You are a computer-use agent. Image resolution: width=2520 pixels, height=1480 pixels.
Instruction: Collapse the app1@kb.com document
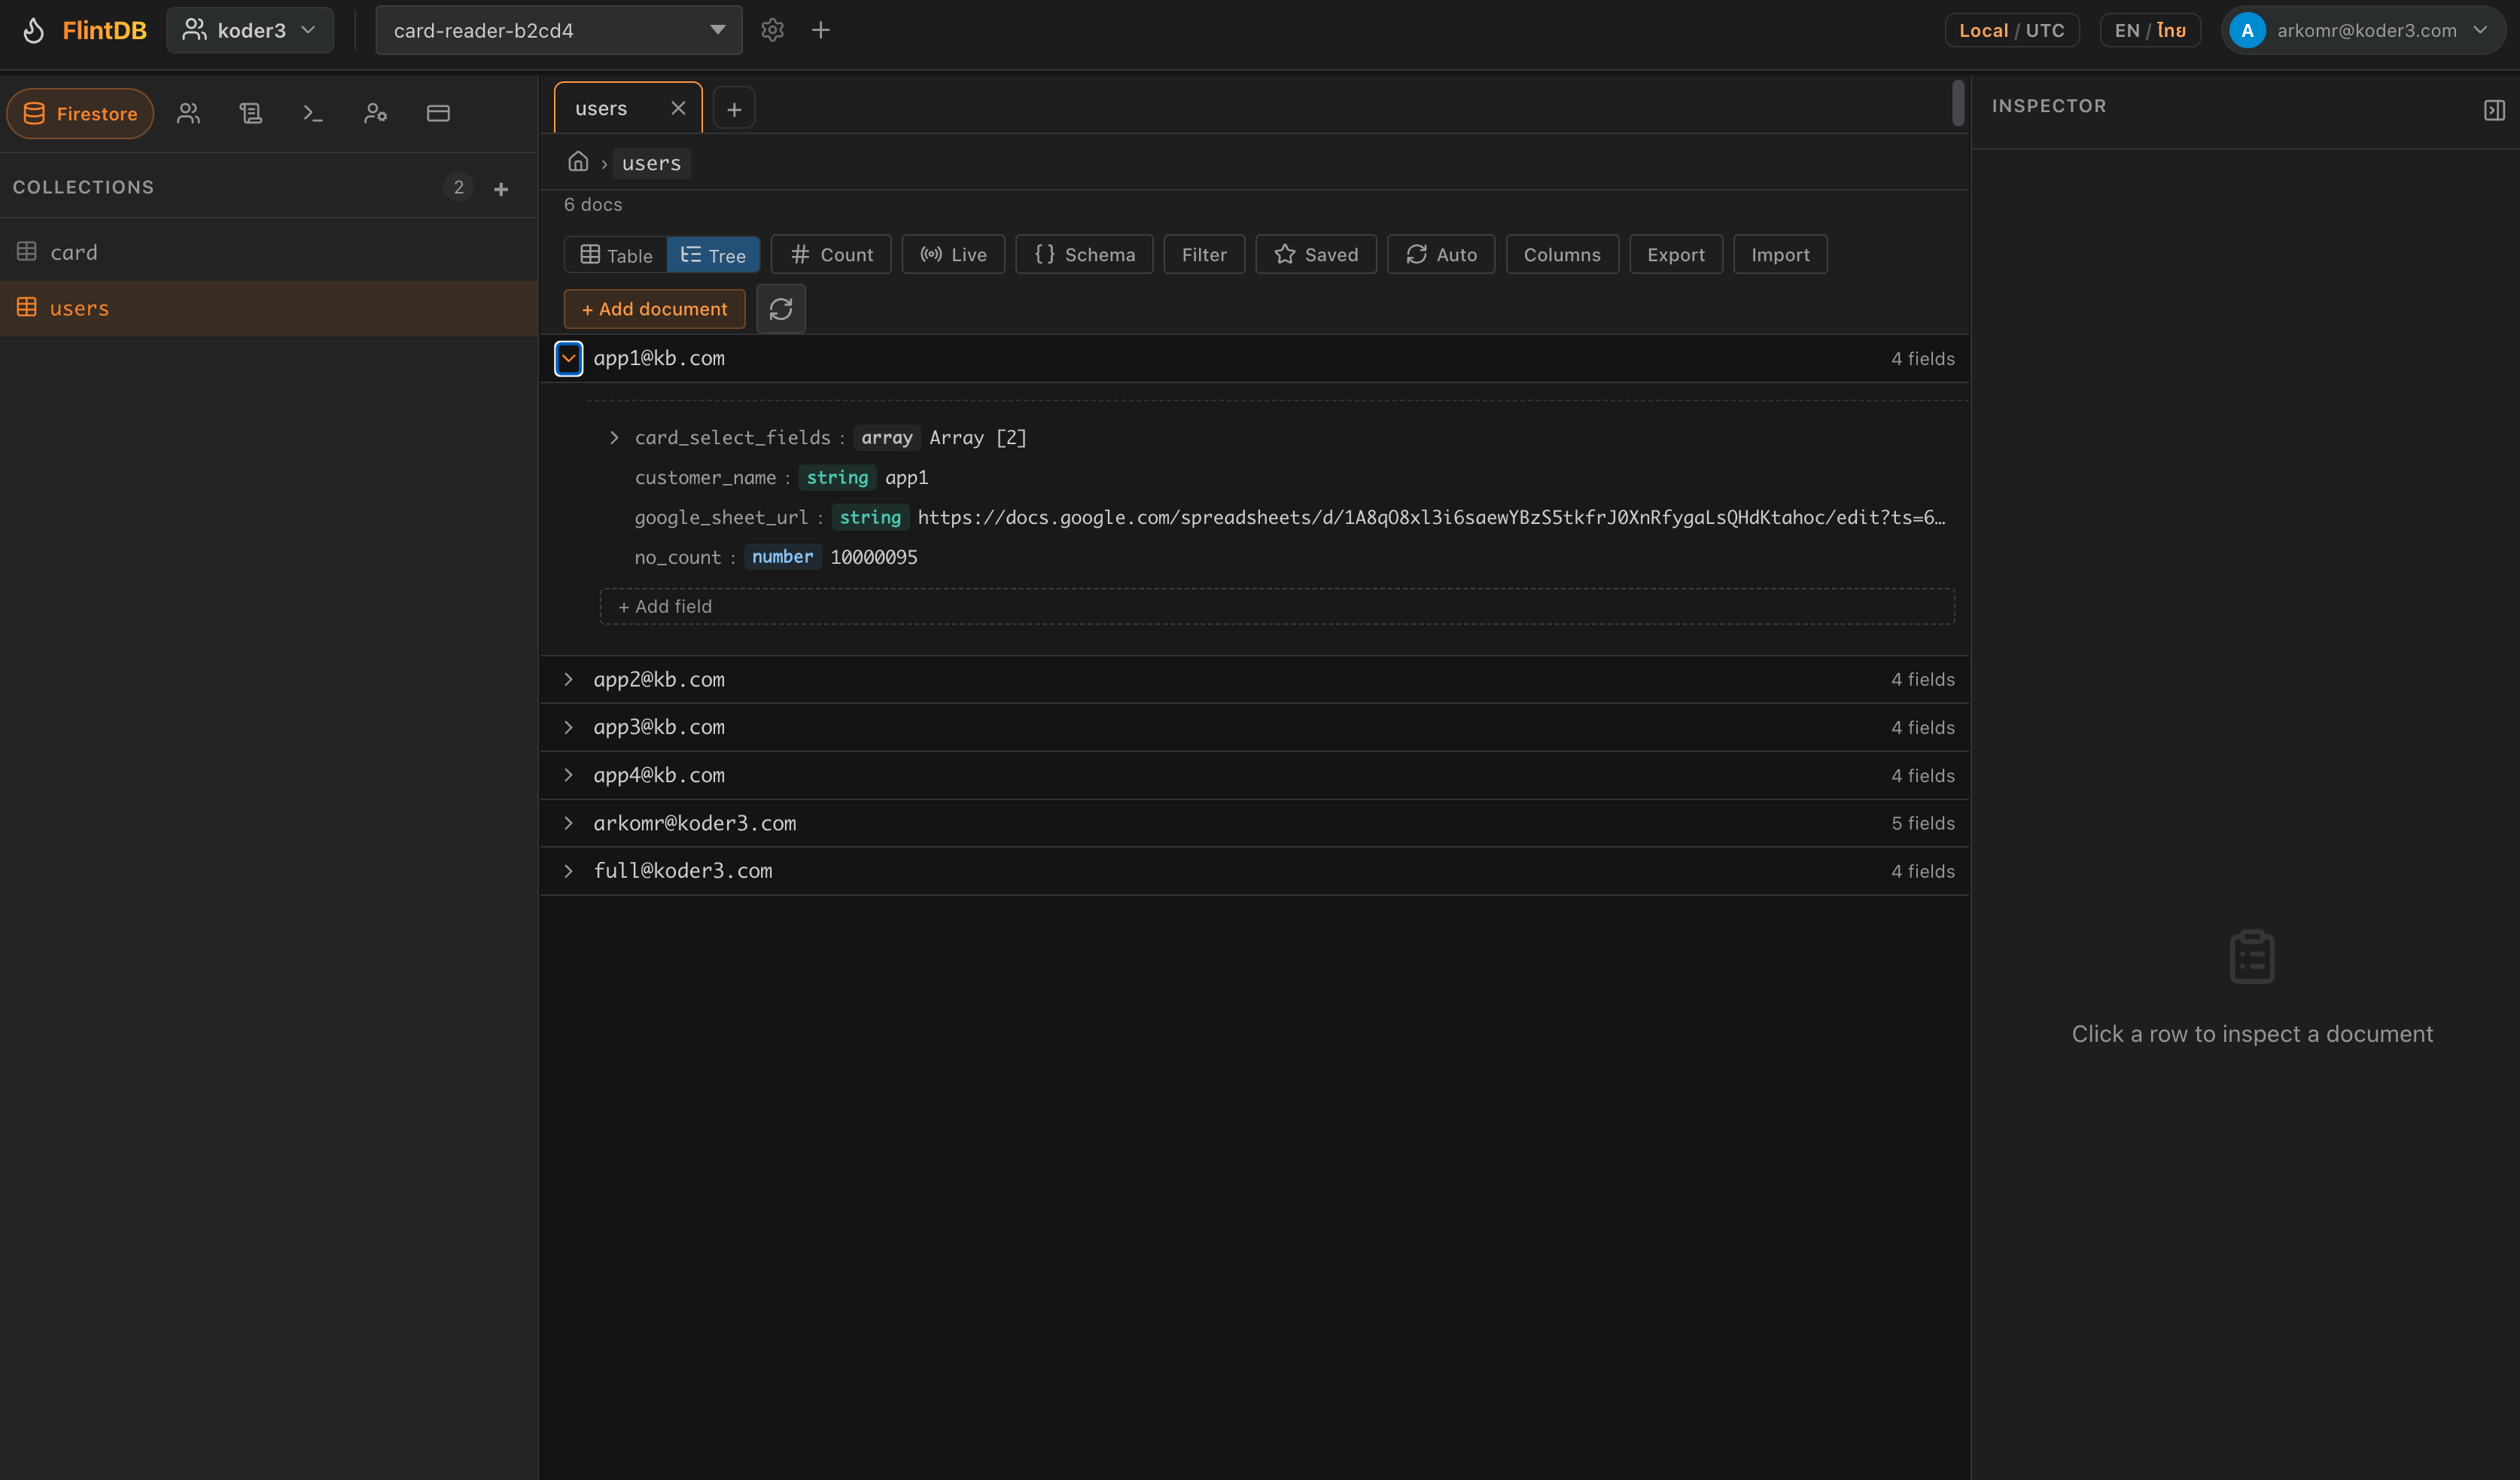coord(568,358)
